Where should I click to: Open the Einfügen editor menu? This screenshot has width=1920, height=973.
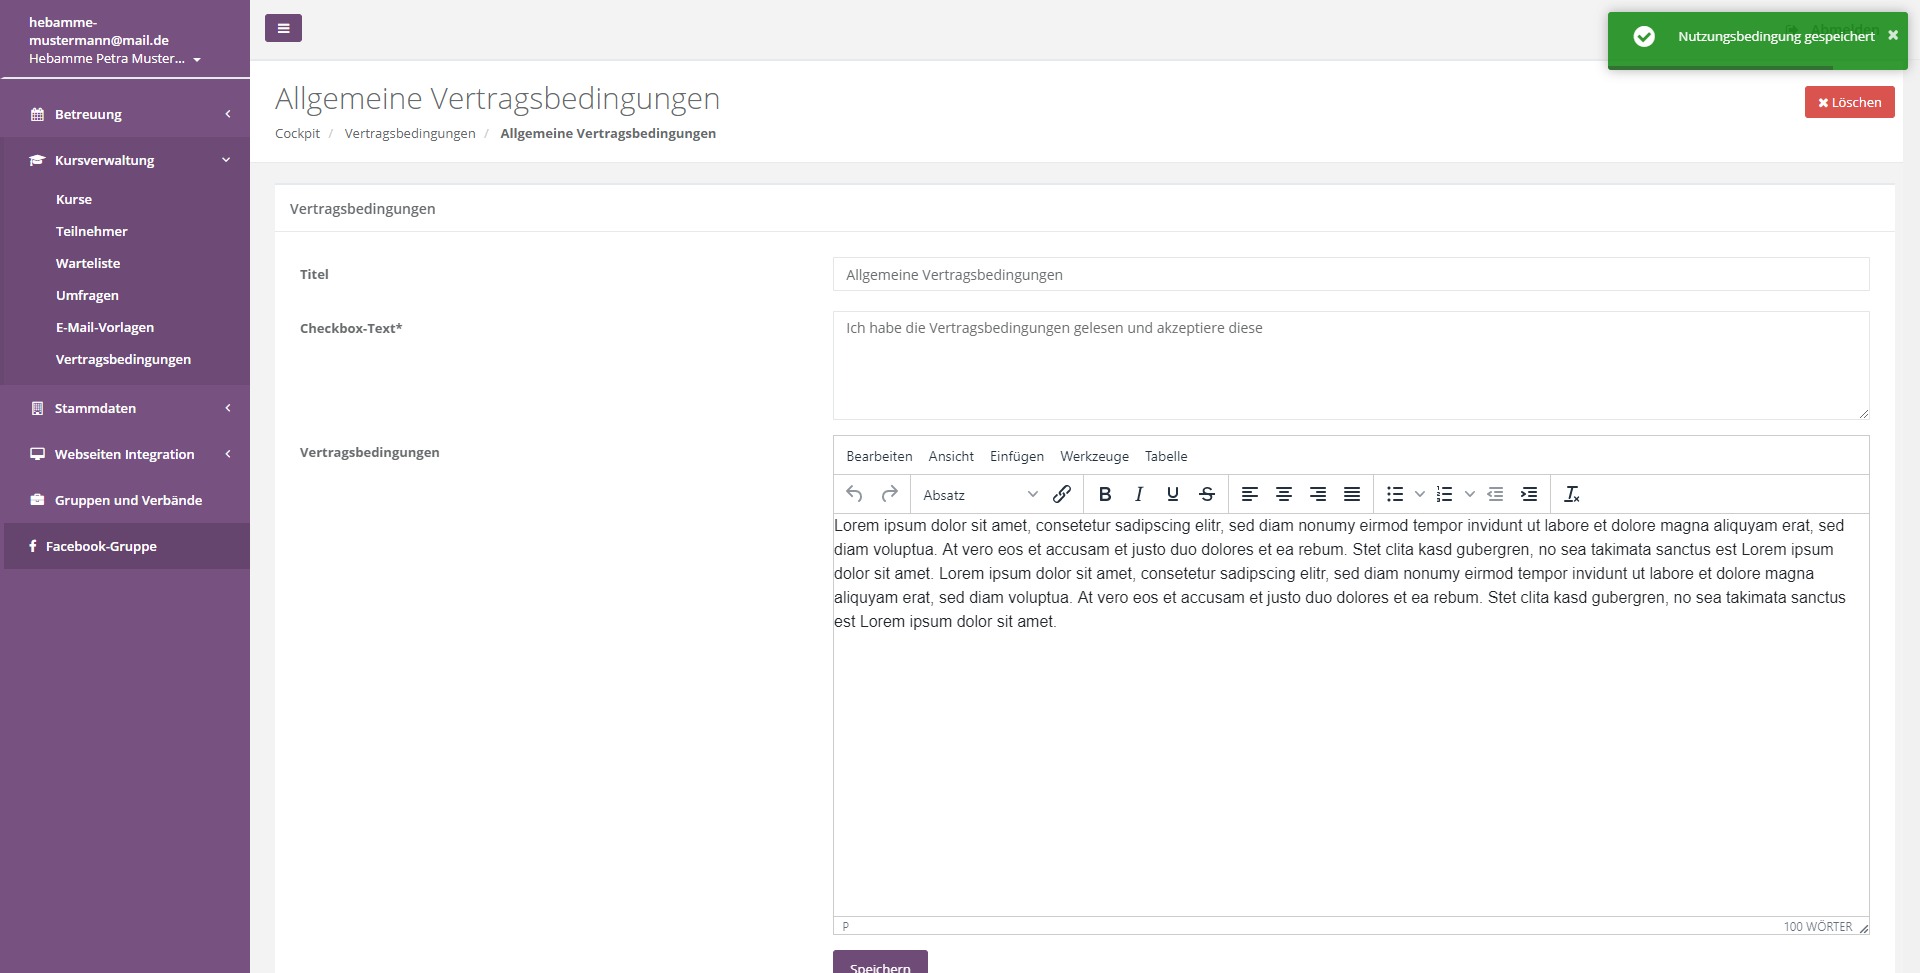point(1016,456)
